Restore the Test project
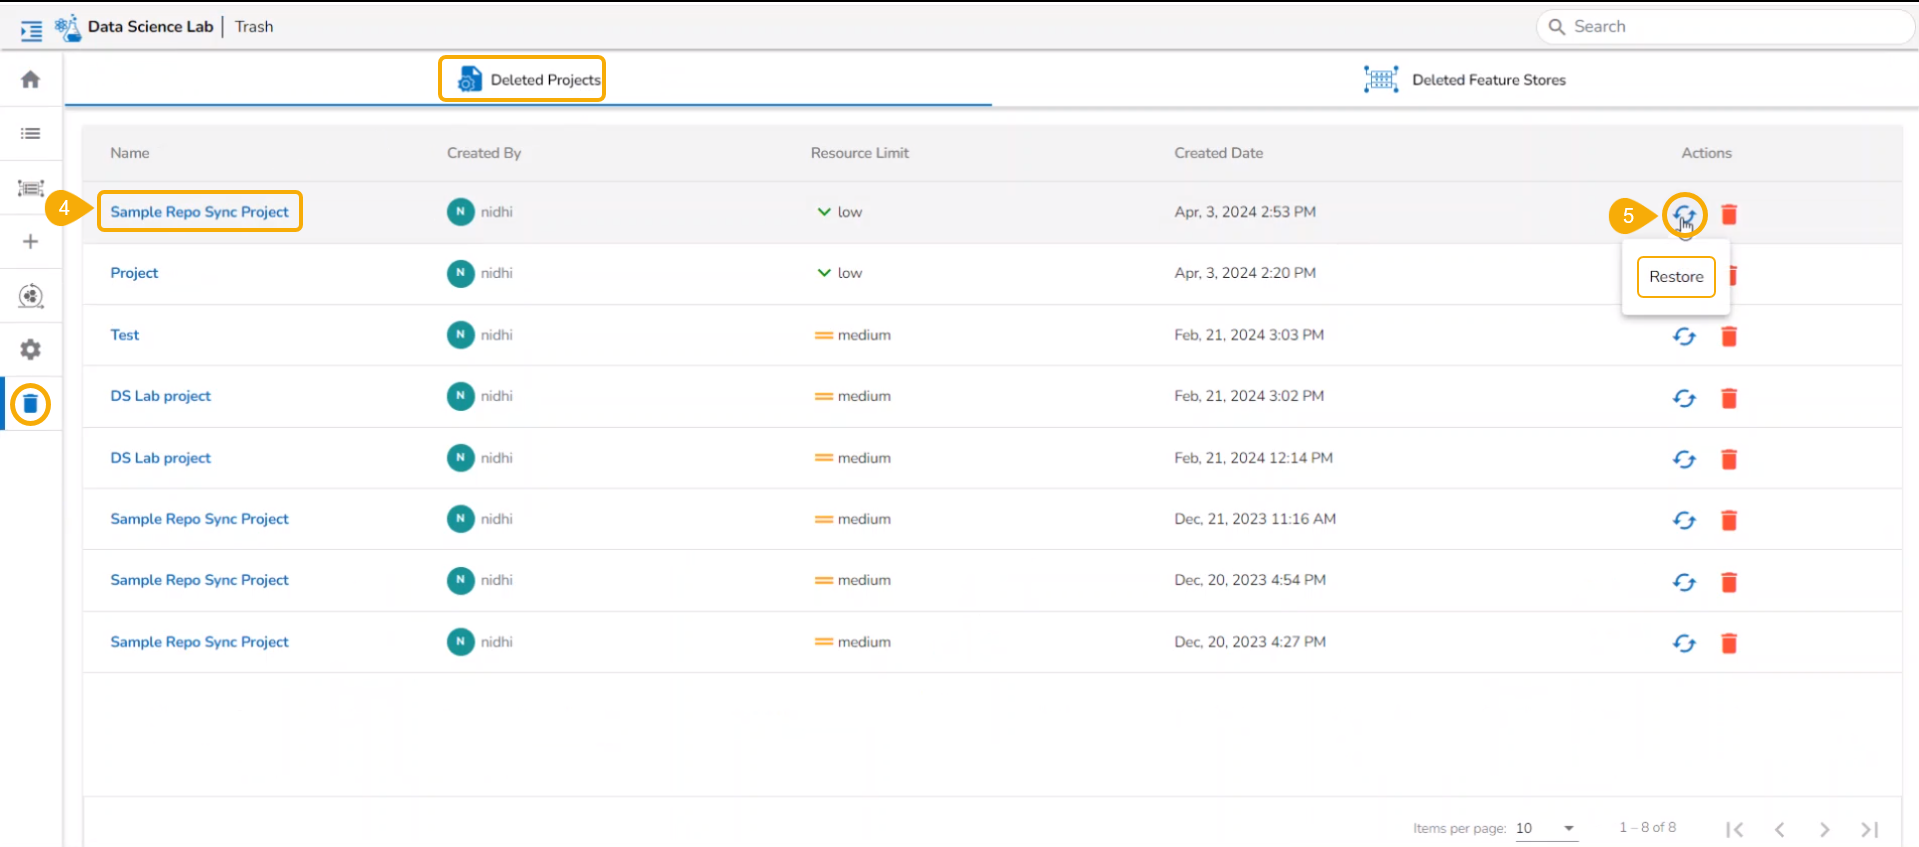 (1684, 336)
